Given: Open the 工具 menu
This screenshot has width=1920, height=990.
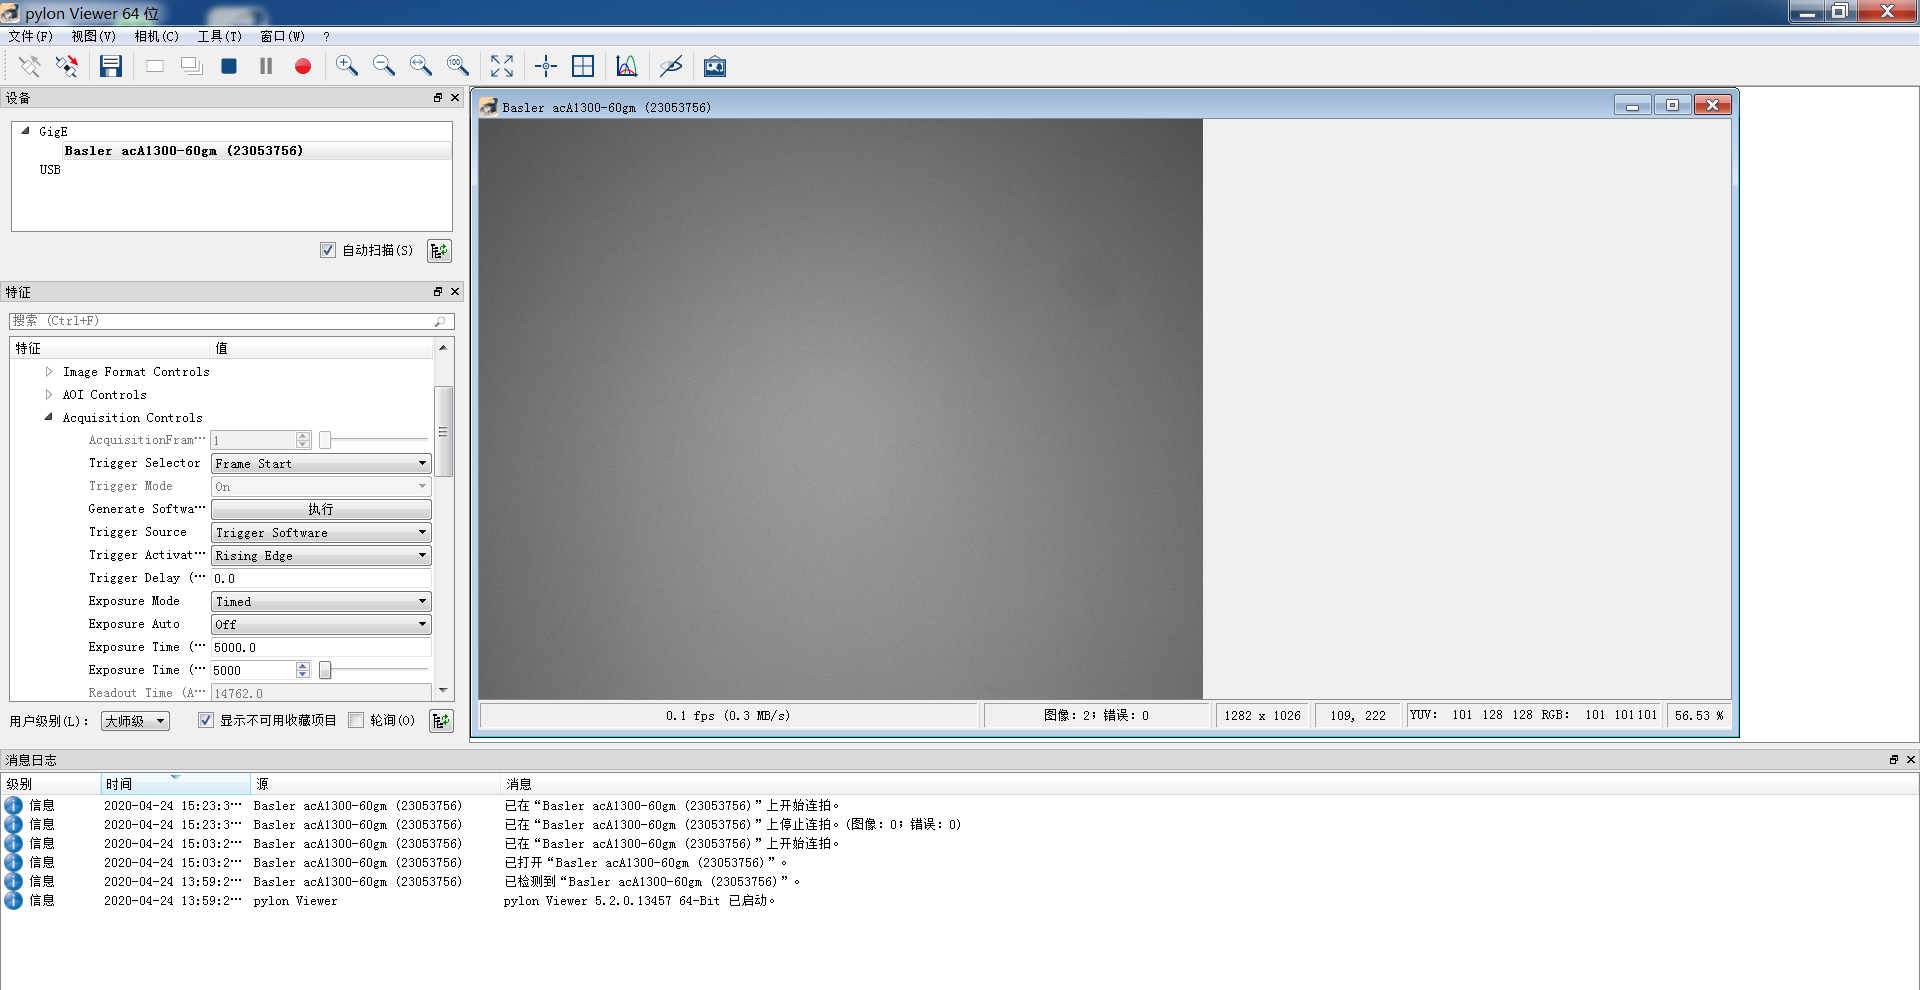Looking at the screenshot, I should point(218,36).
